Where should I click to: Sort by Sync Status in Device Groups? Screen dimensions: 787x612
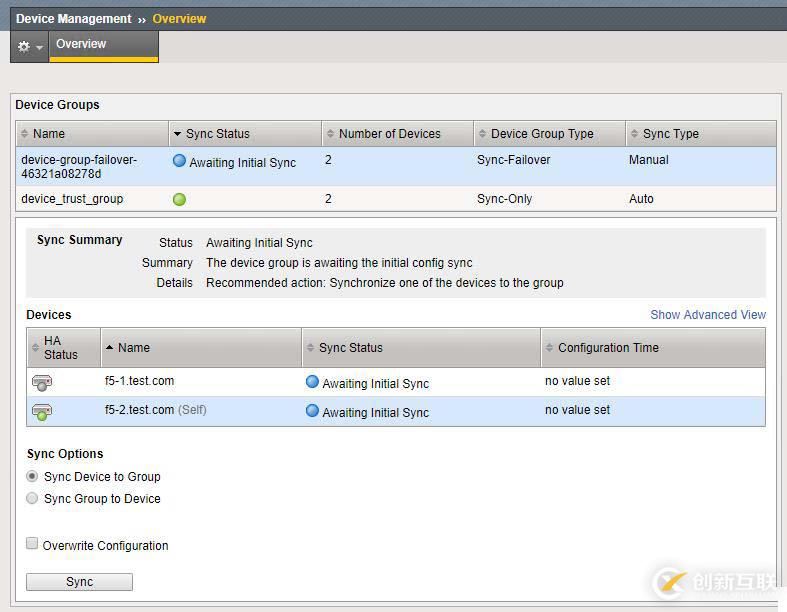pyautogui.click(x=217, y=134)
